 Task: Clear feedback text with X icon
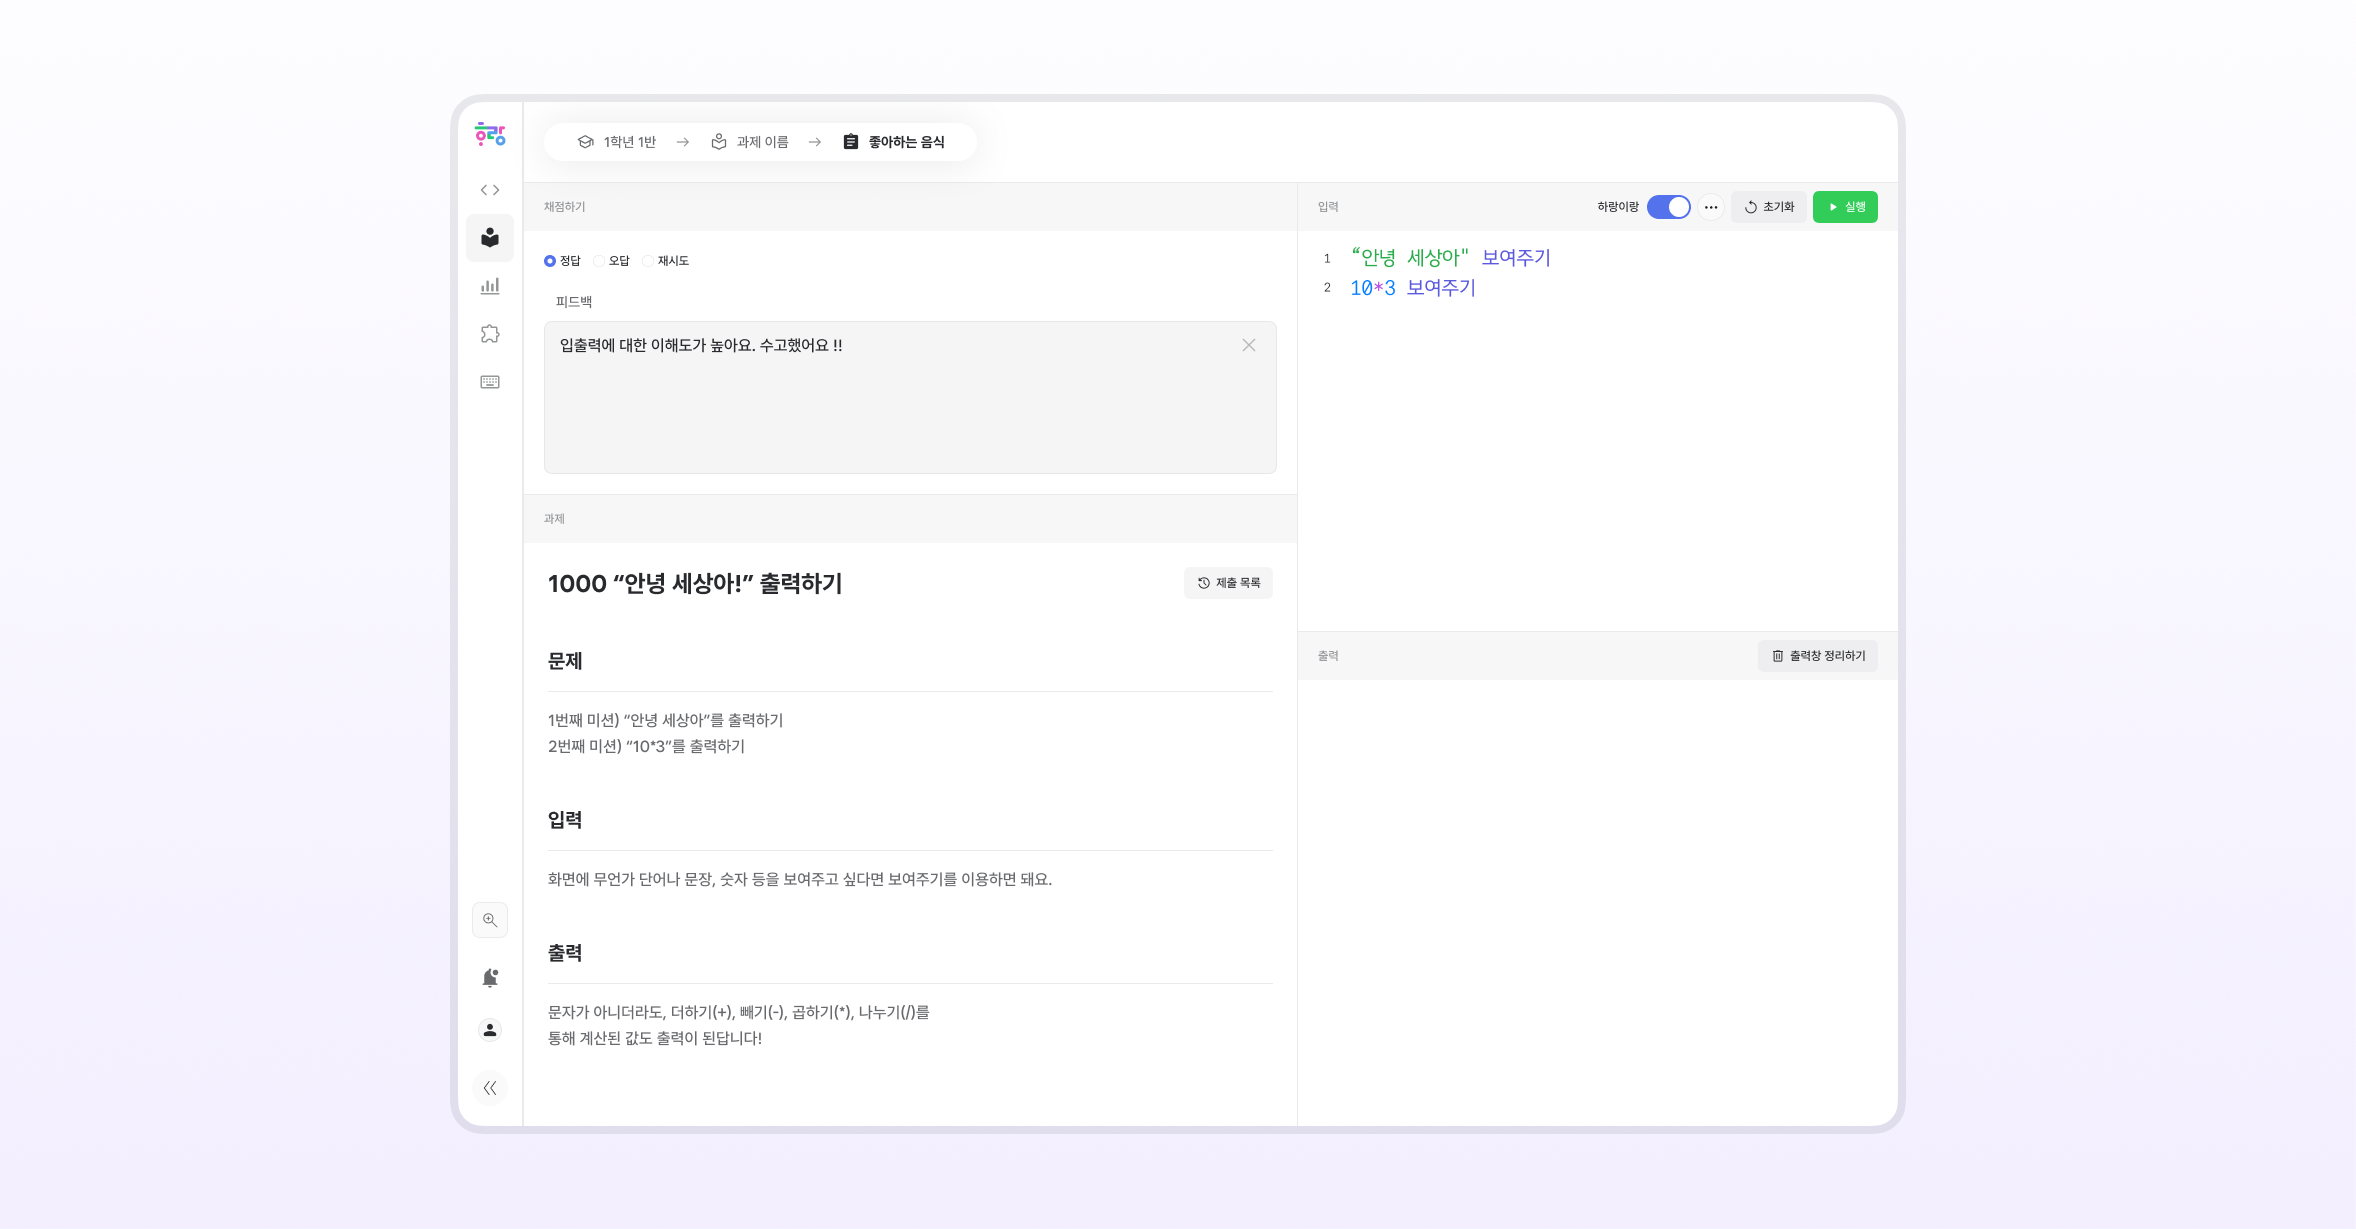pyautogui.click(x=1249, y=345)
